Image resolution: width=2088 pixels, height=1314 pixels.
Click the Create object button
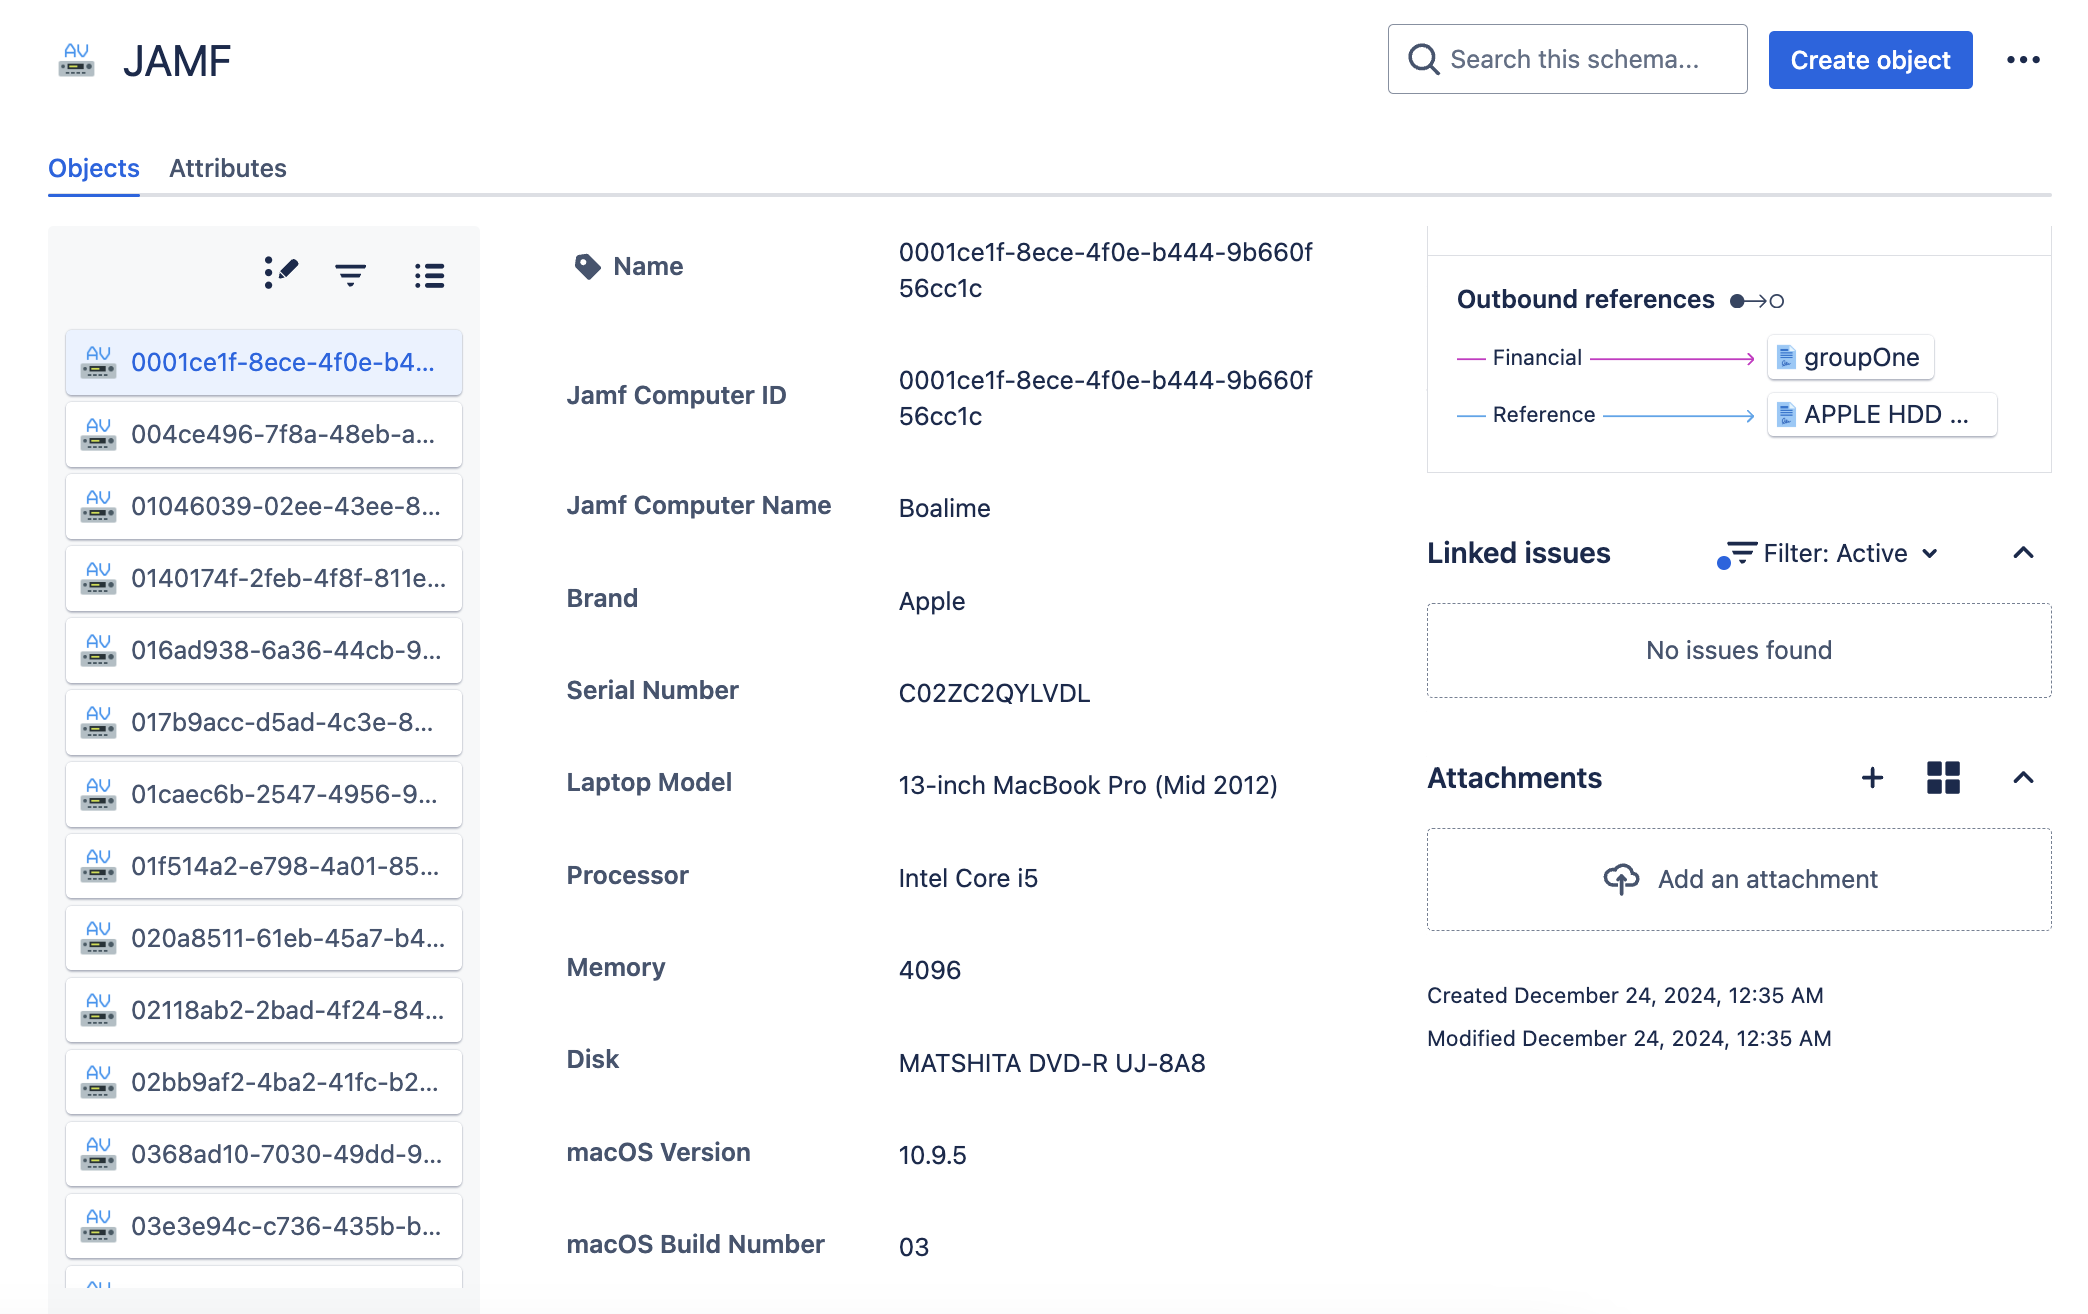(x=1870, y=60)
